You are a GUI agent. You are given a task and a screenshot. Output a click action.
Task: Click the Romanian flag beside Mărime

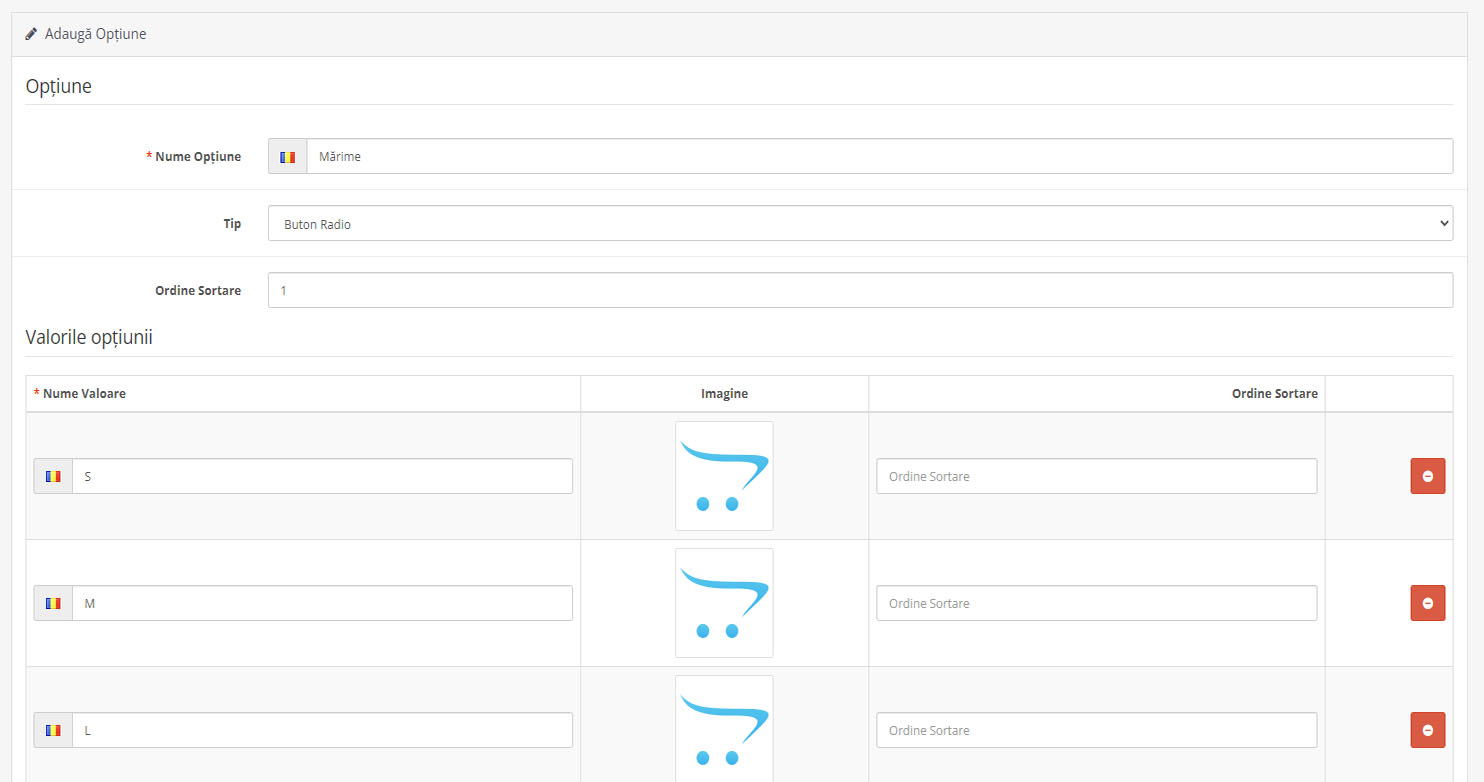click(288, 156)
